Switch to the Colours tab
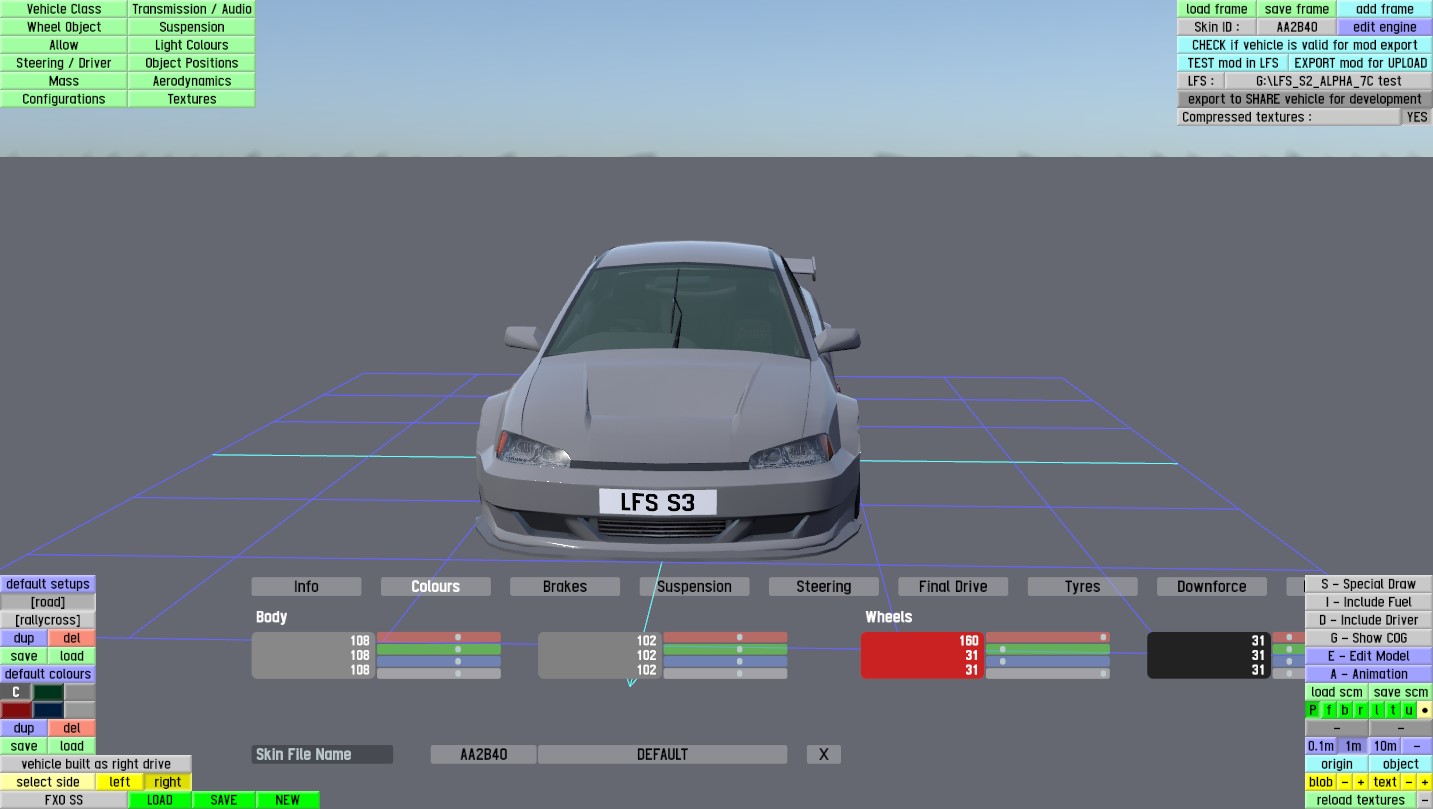The image size is (1433, 809). (x=436, y=587)
